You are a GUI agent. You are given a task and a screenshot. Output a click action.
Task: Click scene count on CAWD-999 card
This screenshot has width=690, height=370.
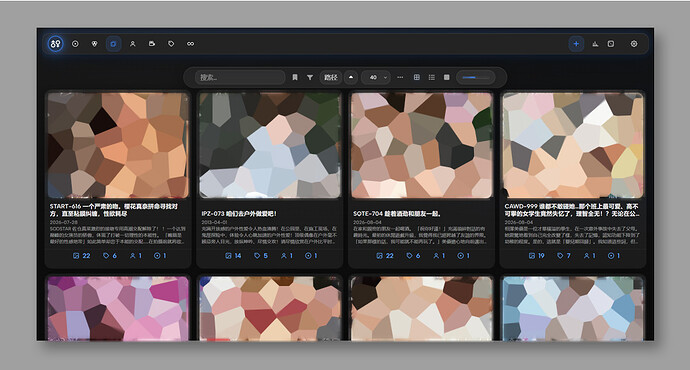click(614, 256)
